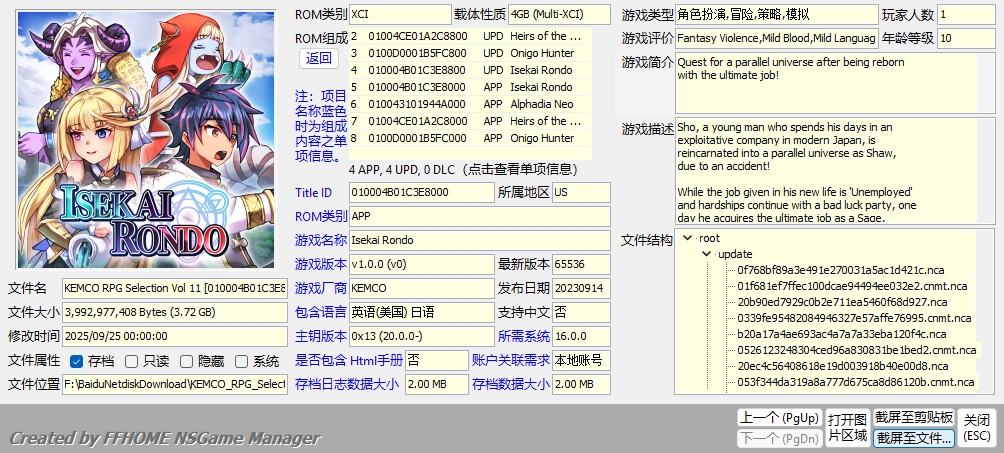Open image area with 打开图片区域

(847, 427)
